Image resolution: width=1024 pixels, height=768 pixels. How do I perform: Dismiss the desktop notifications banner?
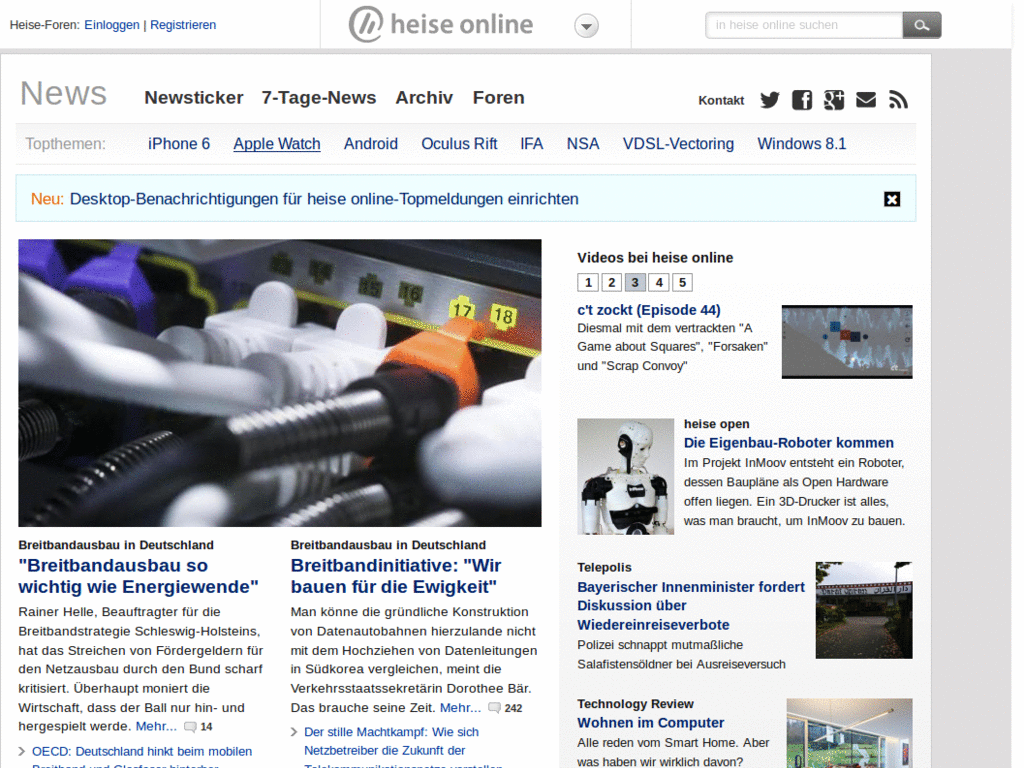[891, 199]
